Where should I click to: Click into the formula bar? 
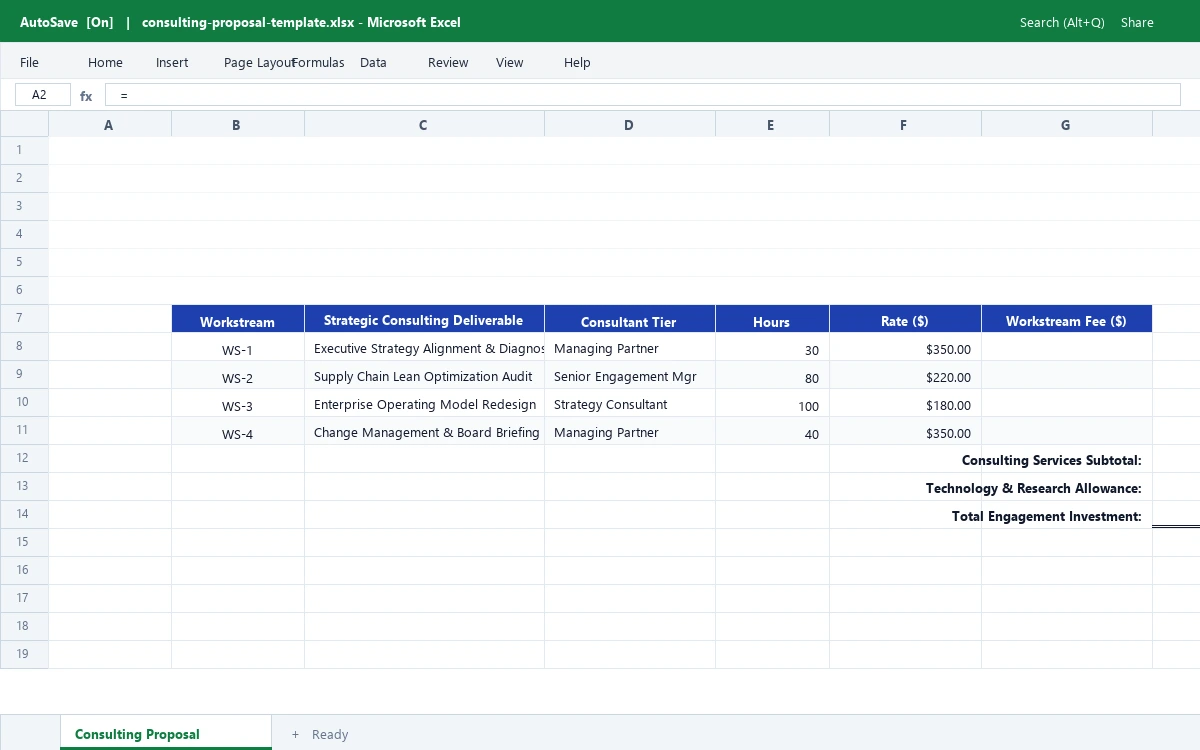(x=642, y=95)
